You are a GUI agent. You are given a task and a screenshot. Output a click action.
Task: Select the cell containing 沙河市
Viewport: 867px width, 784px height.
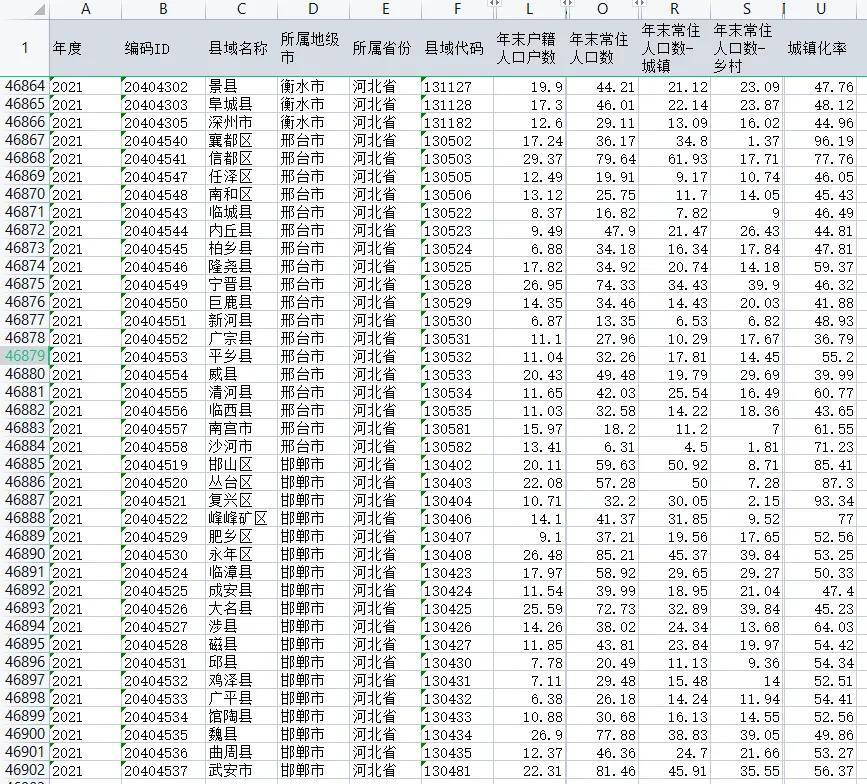coord(241,446)
